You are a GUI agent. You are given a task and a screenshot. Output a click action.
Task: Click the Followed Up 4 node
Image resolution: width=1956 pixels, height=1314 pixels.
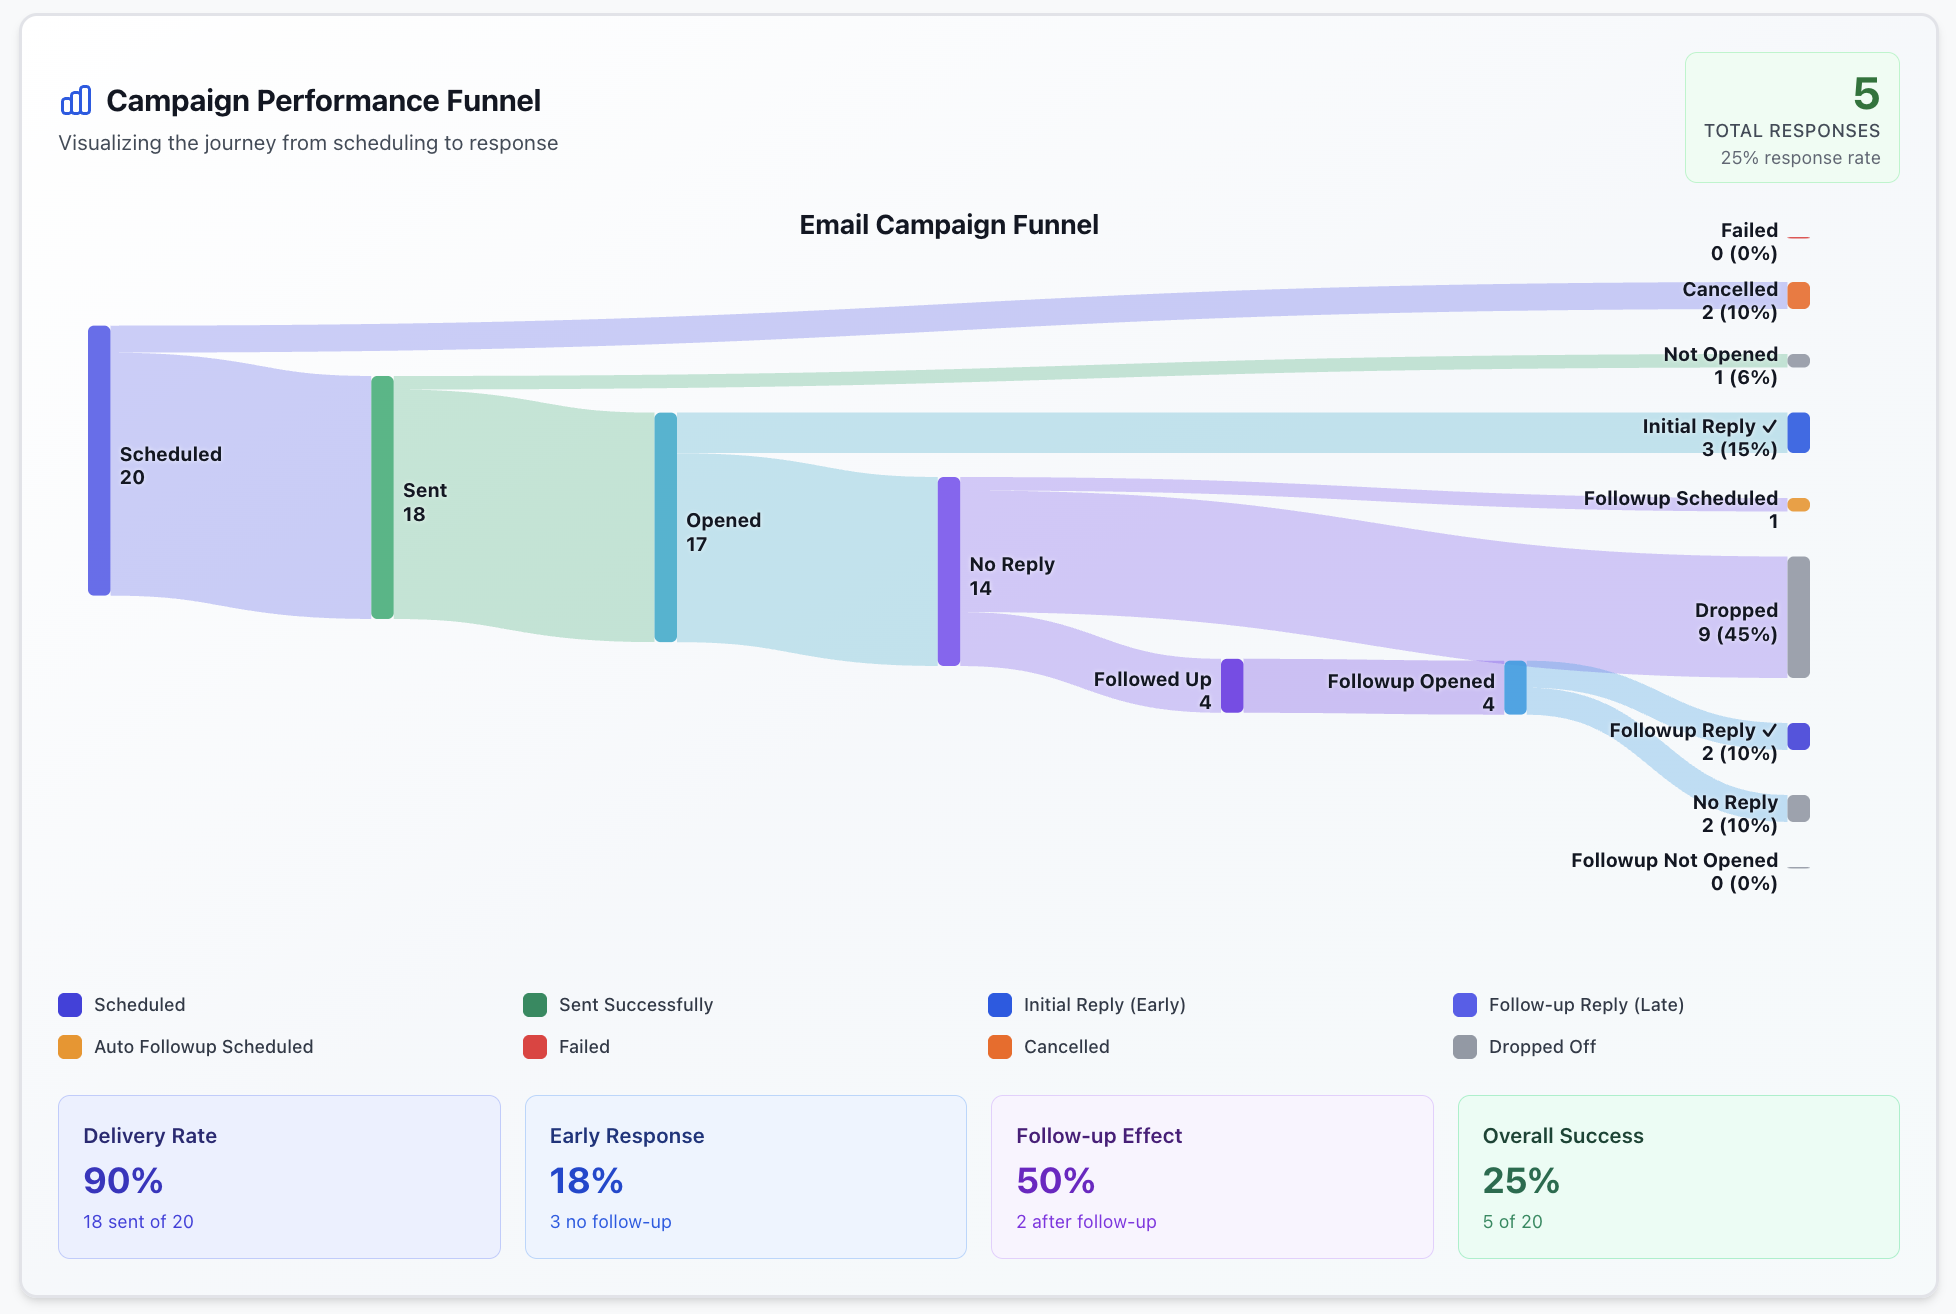pyautogui.click(x=1232, y=687)
